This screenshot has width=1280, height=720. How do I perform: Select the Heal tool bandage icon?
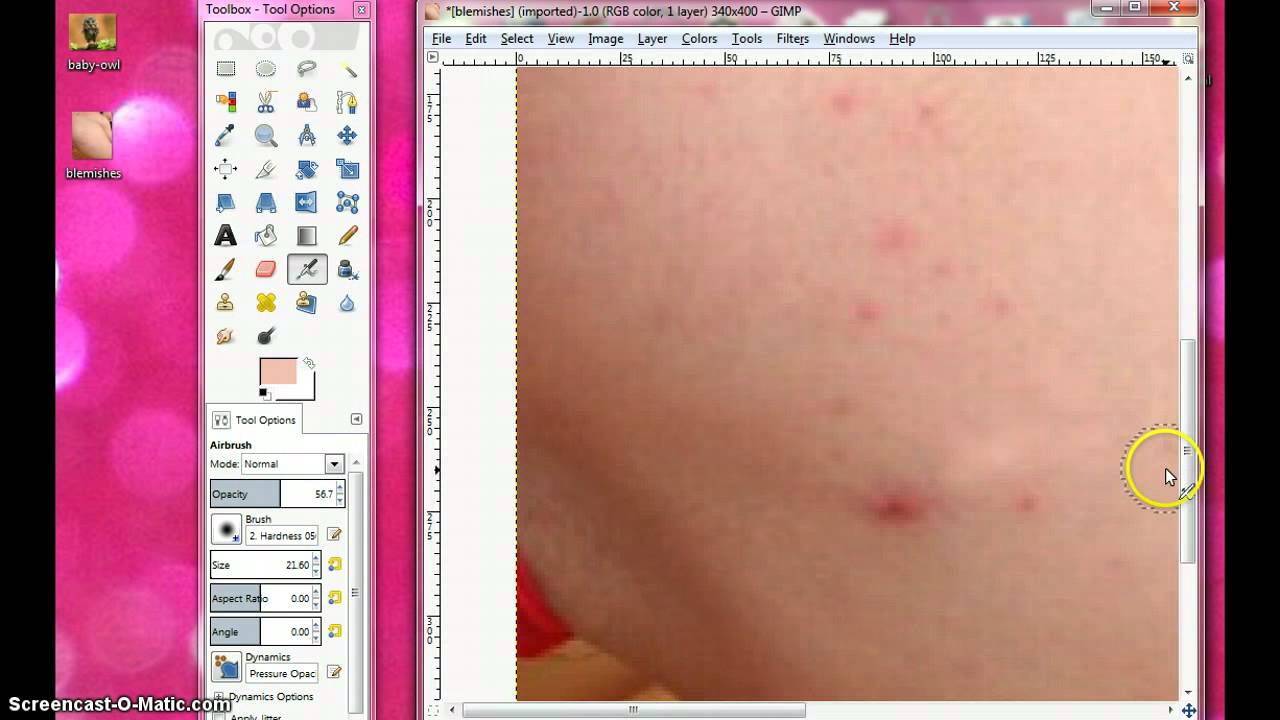(266, 303)
